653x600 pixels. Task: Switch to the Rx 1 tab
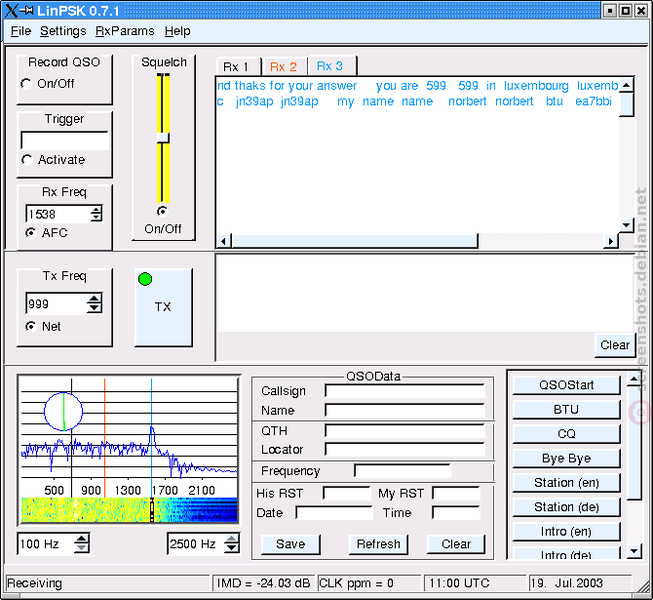pos(238,67)
